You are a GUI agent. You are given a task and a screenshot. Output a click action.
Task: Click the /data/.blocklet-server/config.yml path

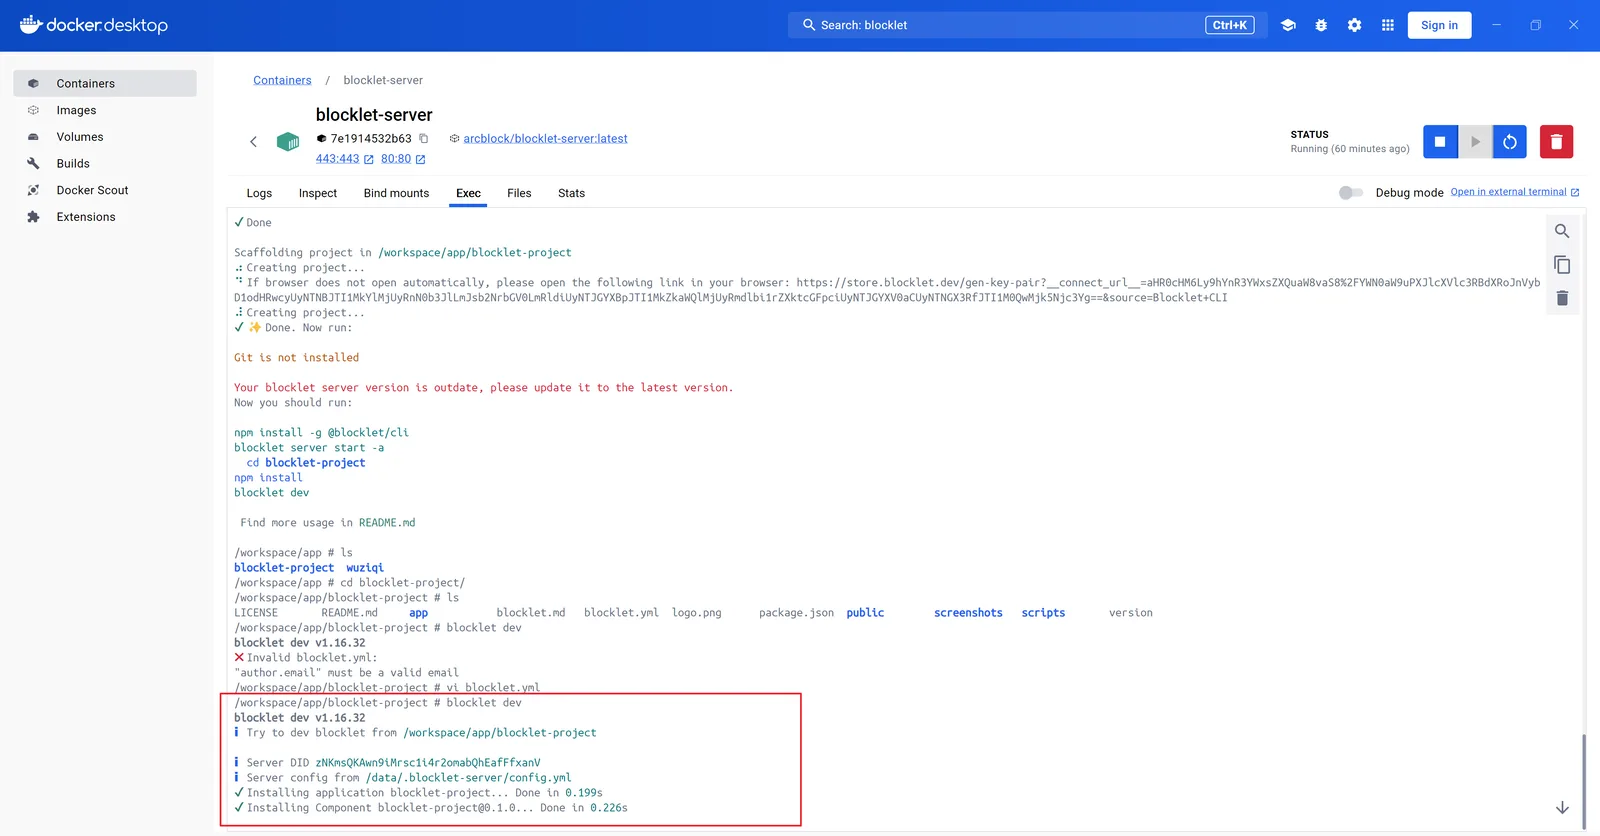point(469,778)
